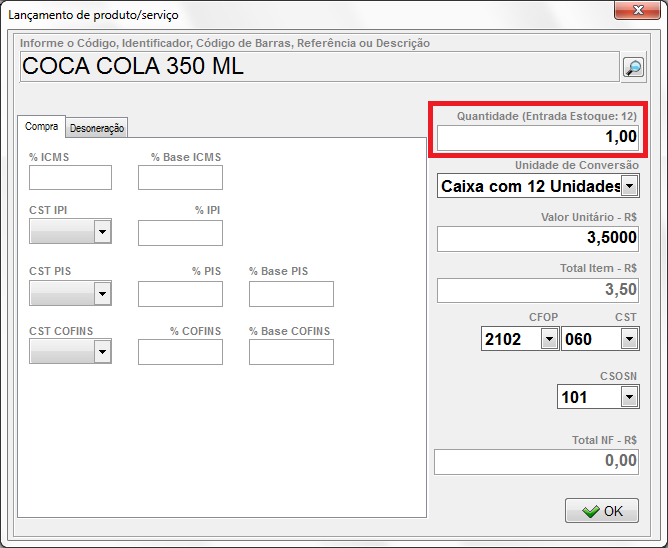The width and height of the screenshot is (668, 548).
Task: Click the % IPI input field
Action: click(180, 233)
